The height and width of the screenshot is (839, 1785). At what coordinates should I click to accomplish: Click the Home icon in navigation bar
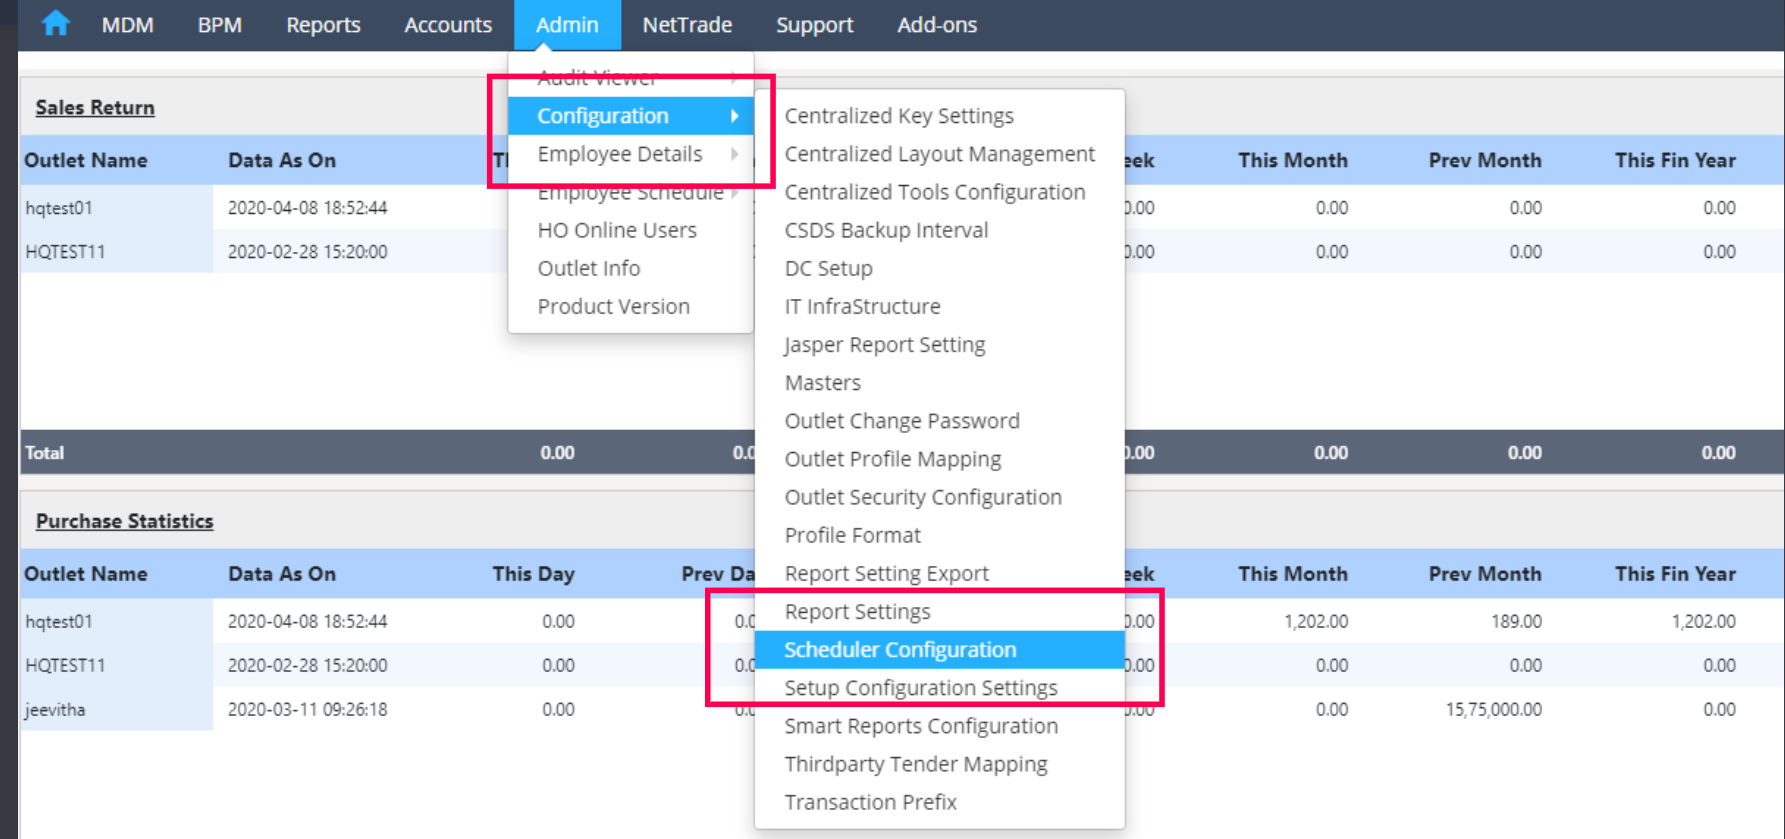(56, 24)
